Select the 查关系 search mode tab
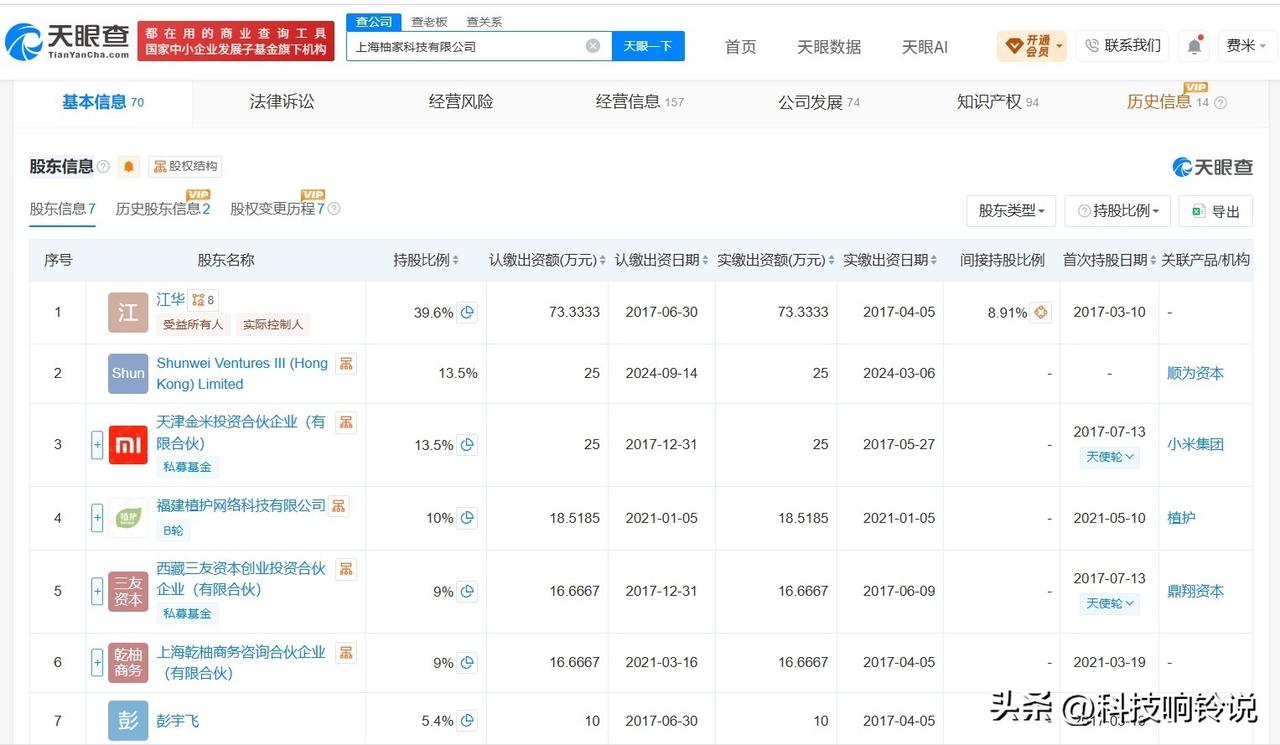 pos(485,22)
